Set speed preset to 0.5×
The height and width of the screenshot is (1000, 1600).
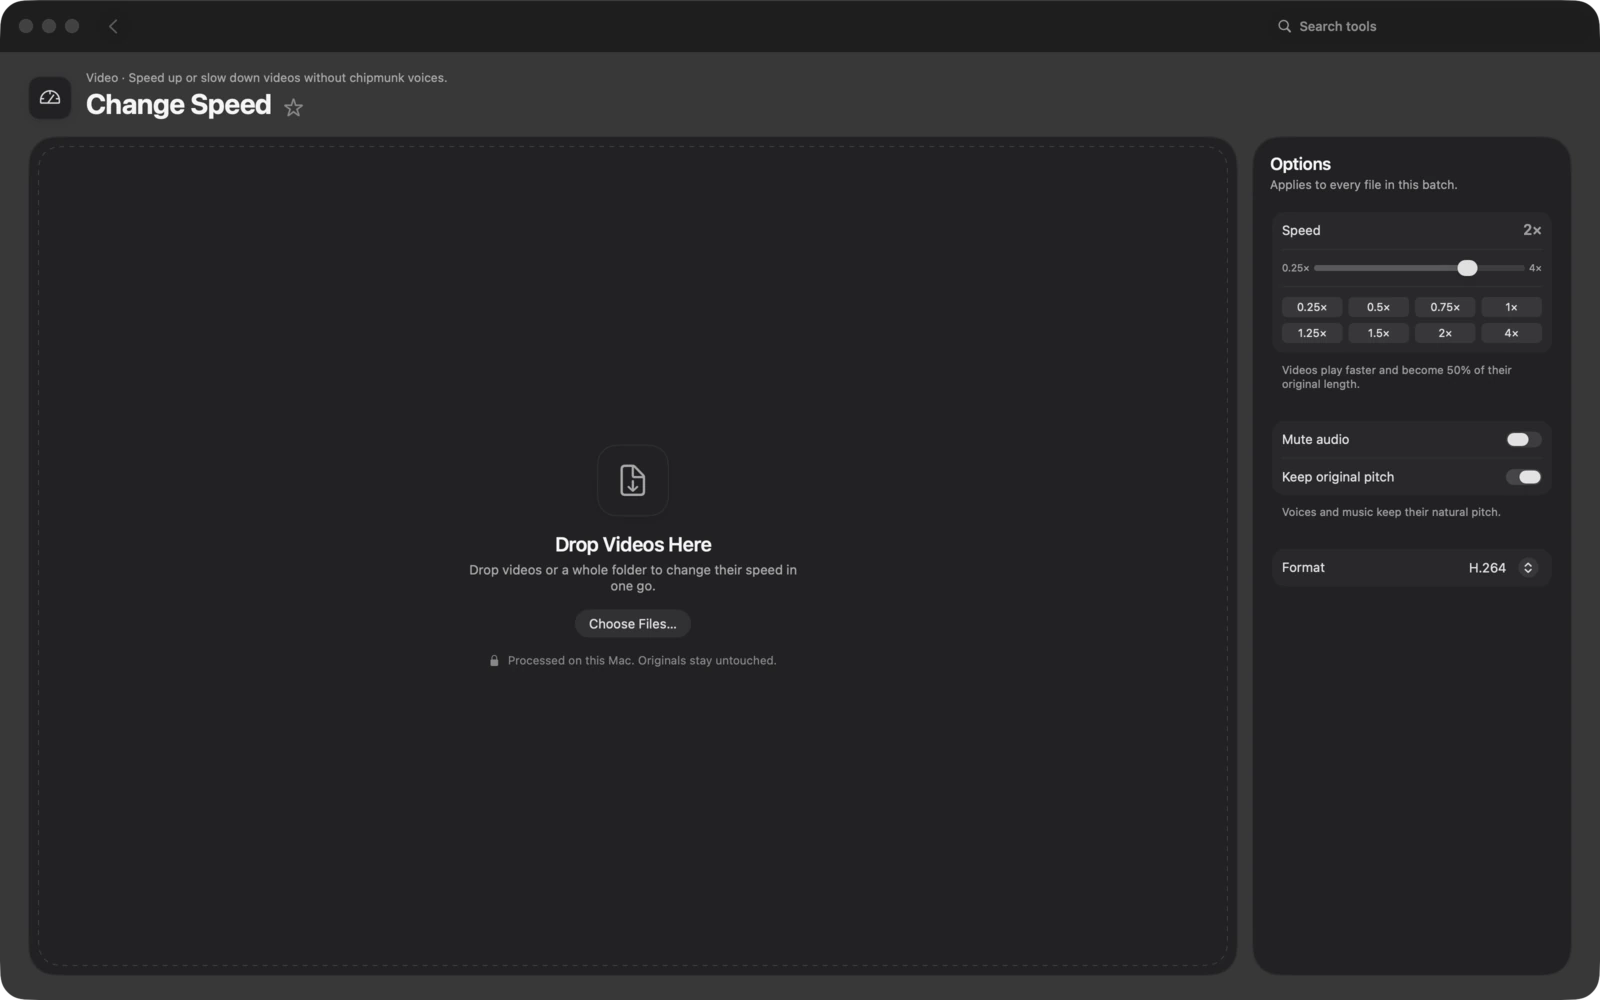coord(1378,307)
